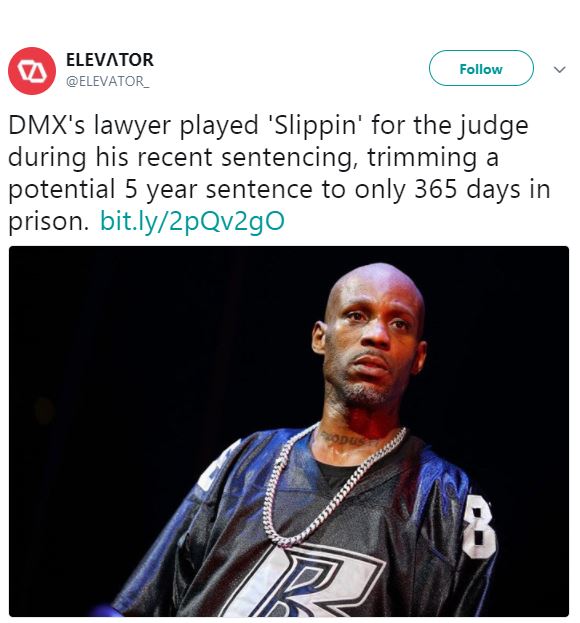This screenshot has width=580, height=623.
Task: Click the neck tattoo in the photo
Action: (346, 438)
